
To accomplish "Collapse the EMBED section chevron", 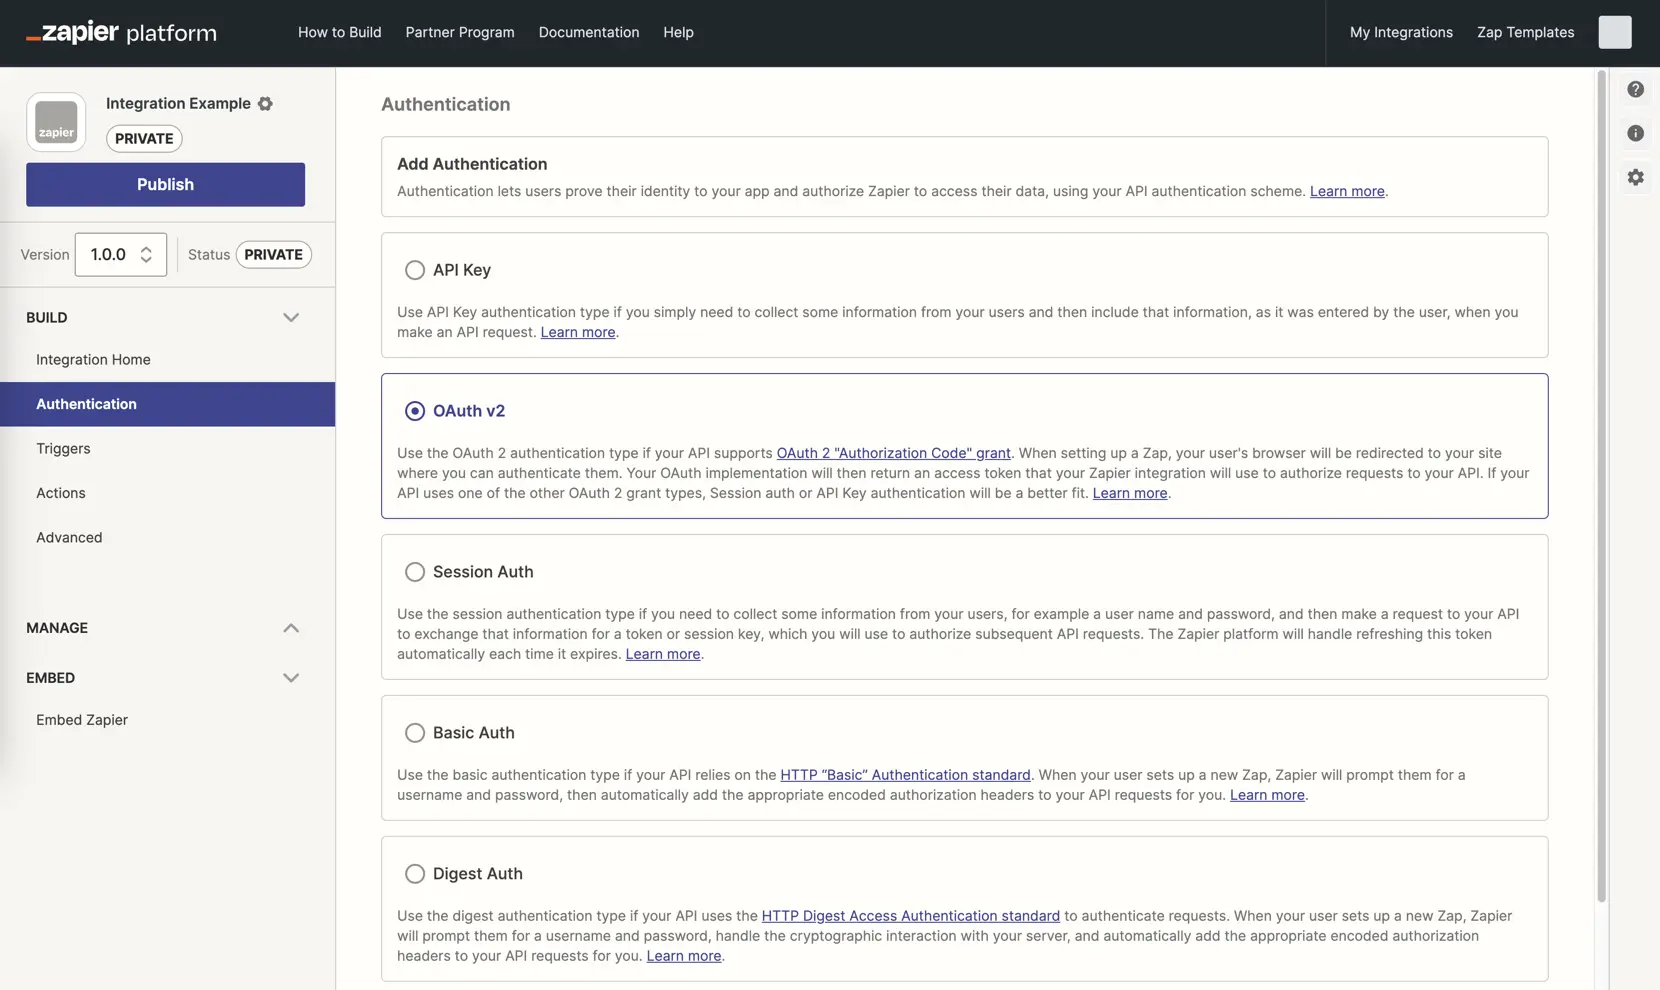I will [x=290, y=678].
